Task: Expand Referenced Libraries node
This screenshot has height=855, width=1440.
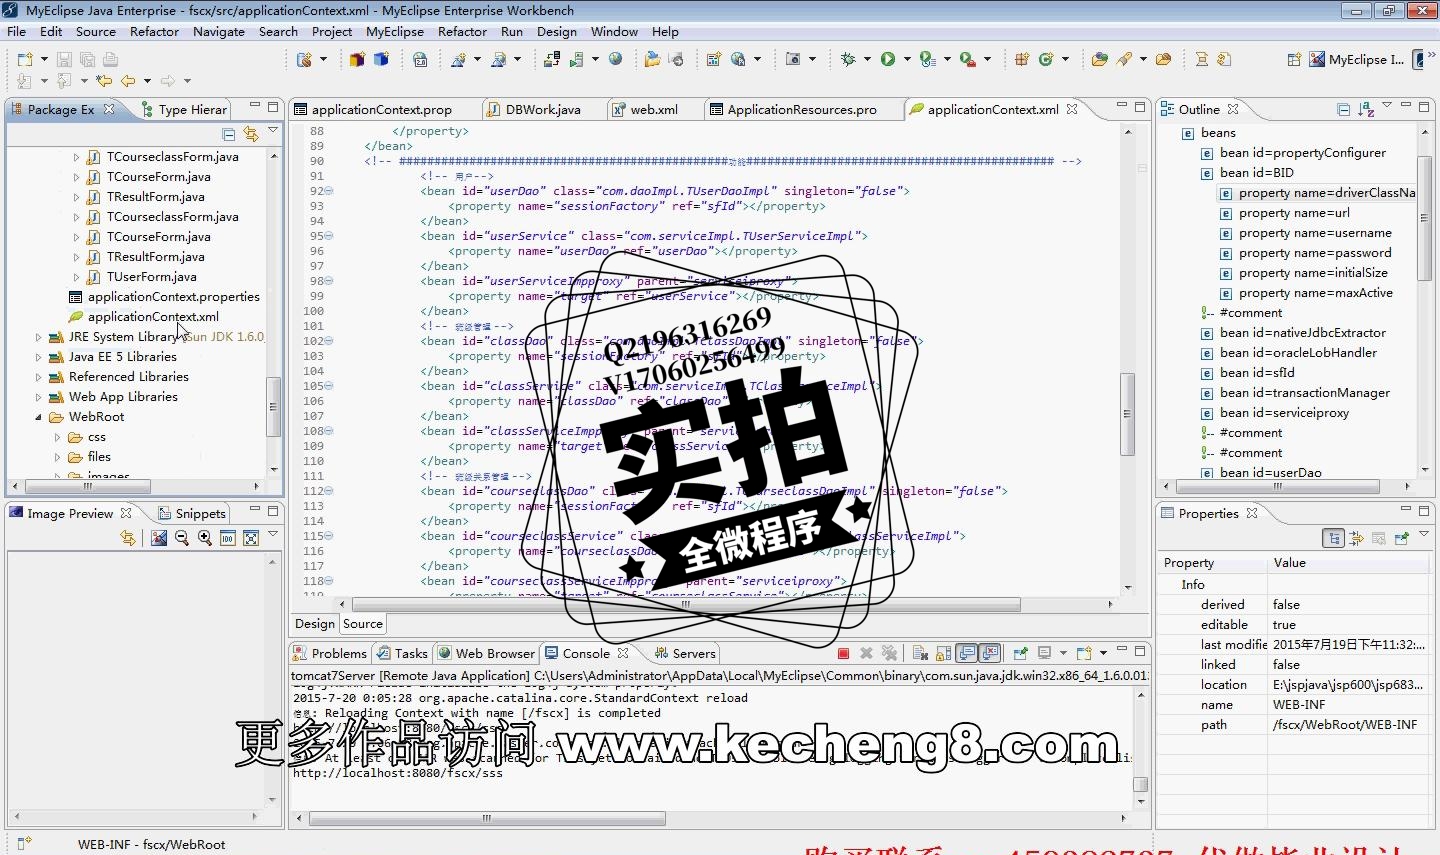Action: click(39, 377)
